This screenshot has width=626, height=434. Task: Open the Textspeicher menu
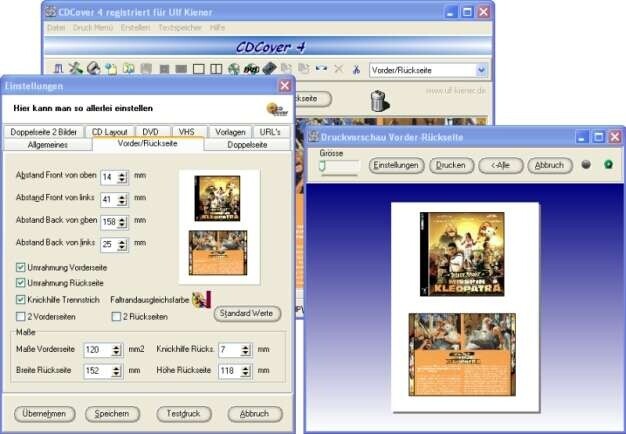[x=180, y=28]
